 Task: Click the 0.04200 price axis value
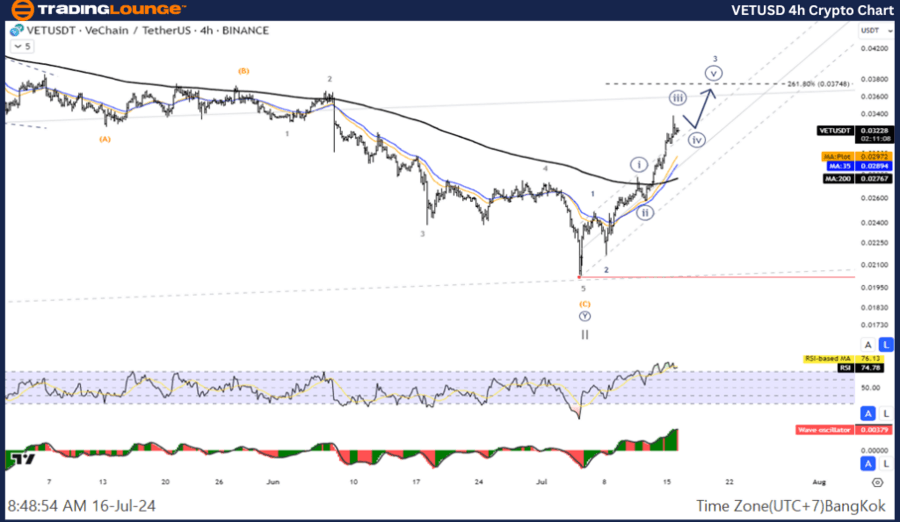click(x=874, y=48)
